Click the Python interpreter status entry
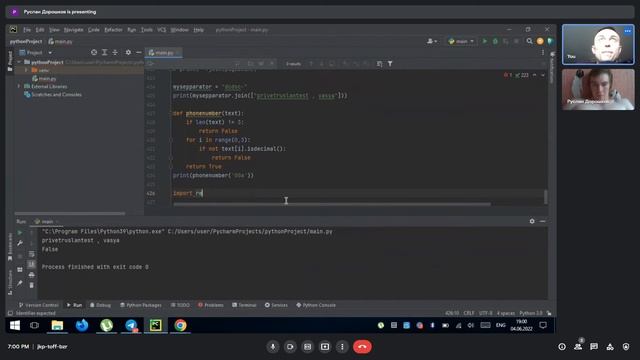 point(531,313)
